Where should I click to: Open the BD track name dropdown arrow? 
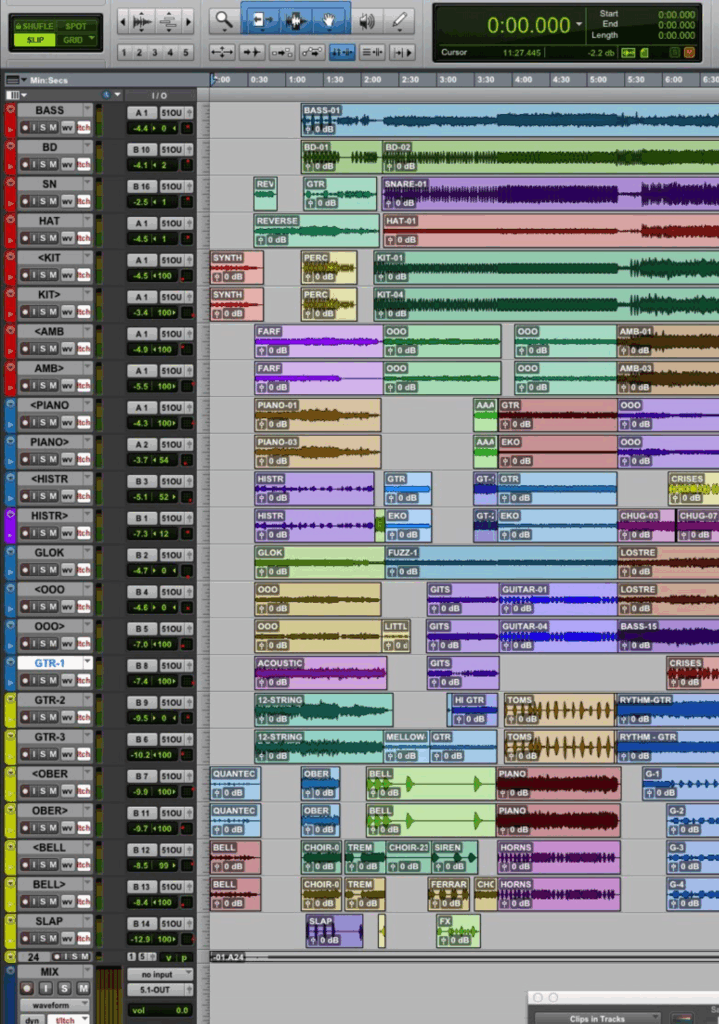87,147
